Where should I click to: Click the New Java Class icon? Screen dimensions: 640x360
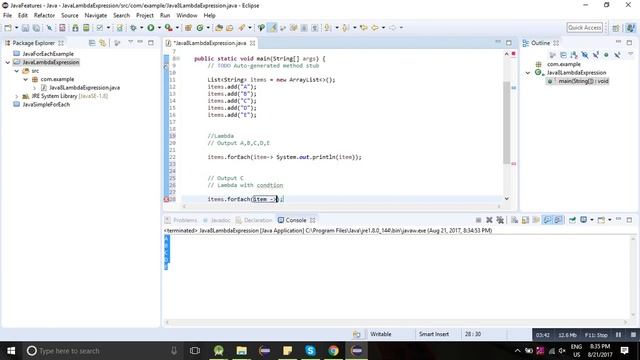tap(200, 28)
